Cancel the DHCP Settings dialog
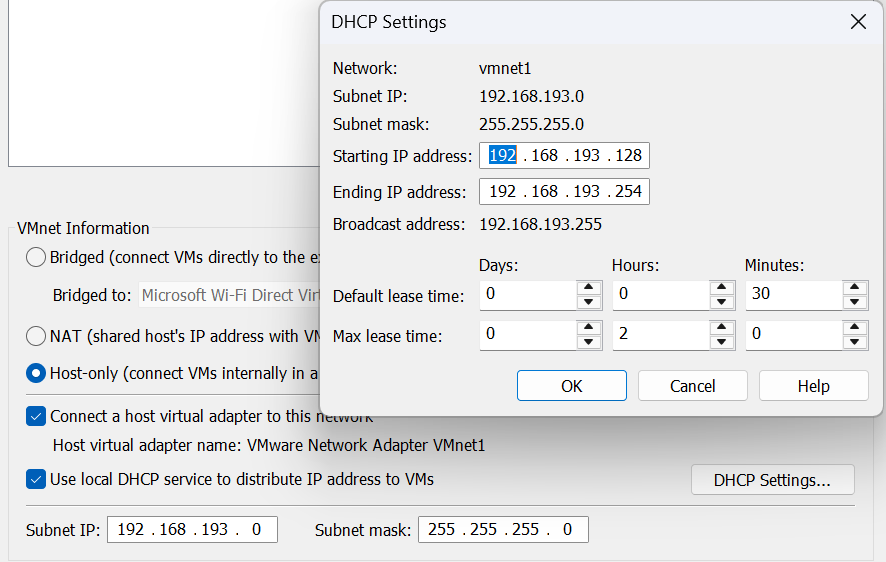Screen dimensions: 886x562 (x=692, y=386)
